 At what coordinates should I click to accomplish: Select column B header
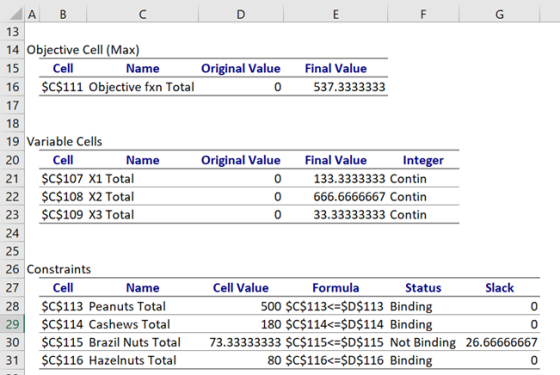(x=63, y=14)
